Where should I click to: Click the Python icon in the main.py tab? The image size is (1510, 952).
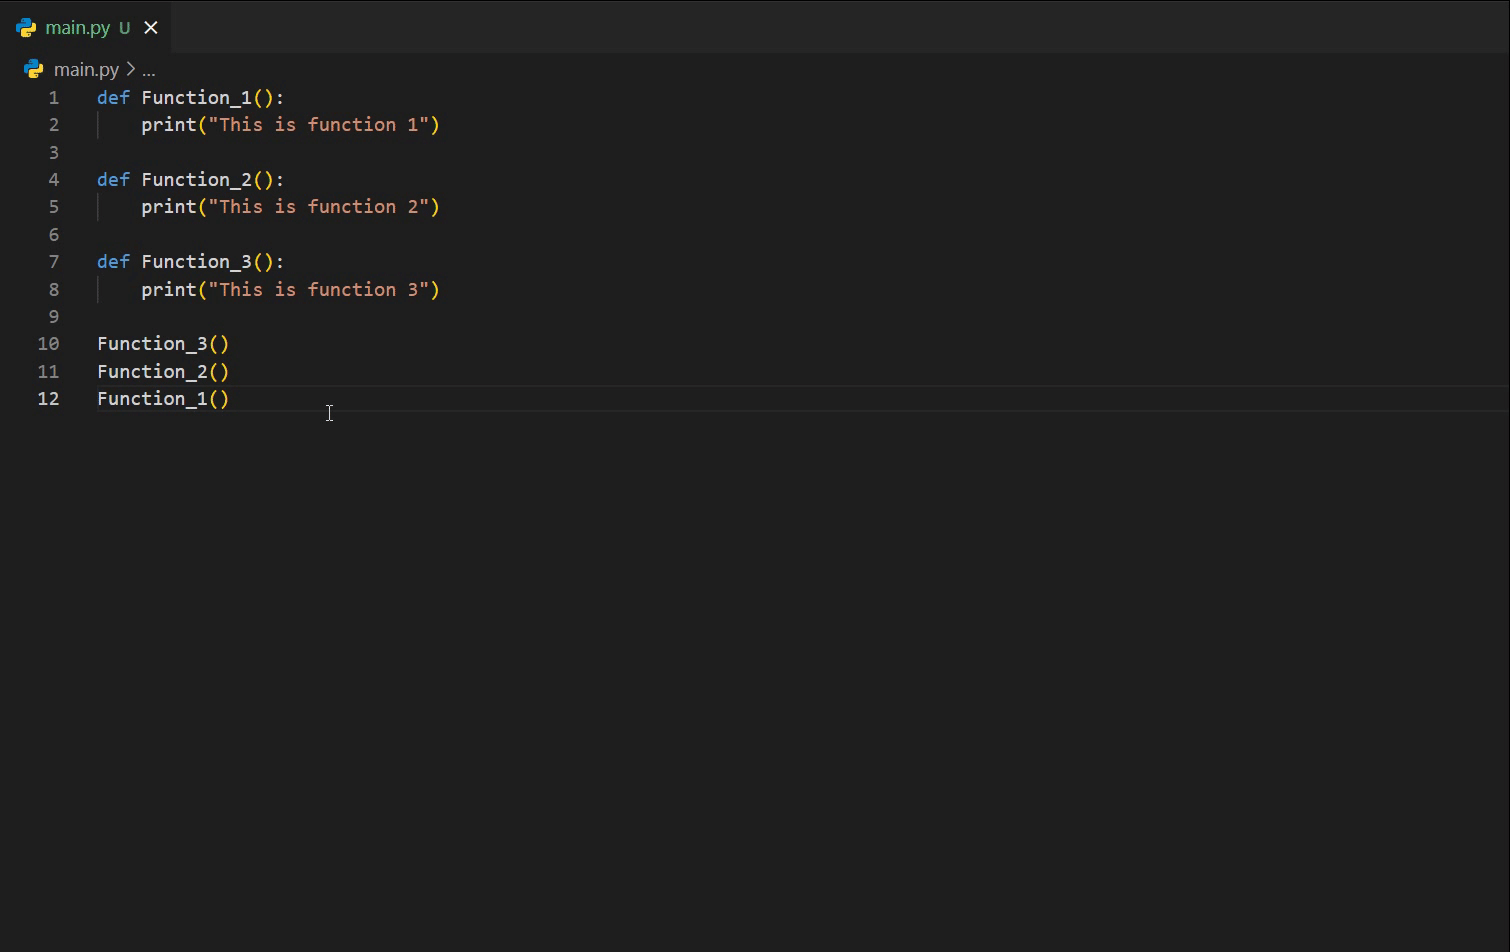[26, 28]
